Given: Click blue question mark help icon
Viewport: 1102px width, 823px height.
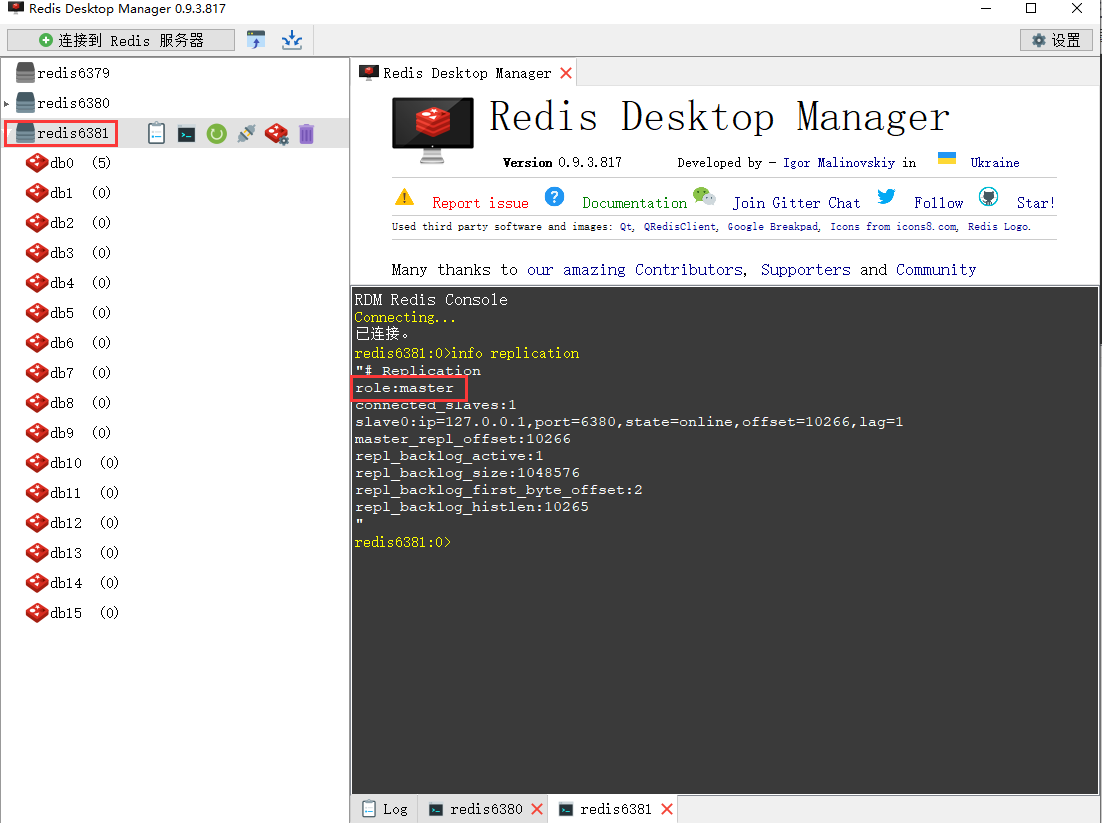Looking at the screenshot, I should click(555, 197).
